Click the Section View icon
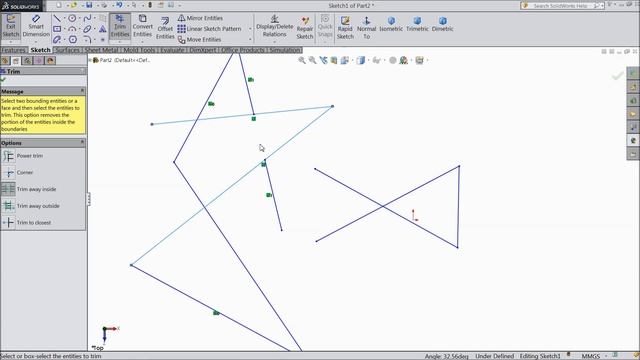The width and height of the screenshot is (640, 360). point(334,60)
